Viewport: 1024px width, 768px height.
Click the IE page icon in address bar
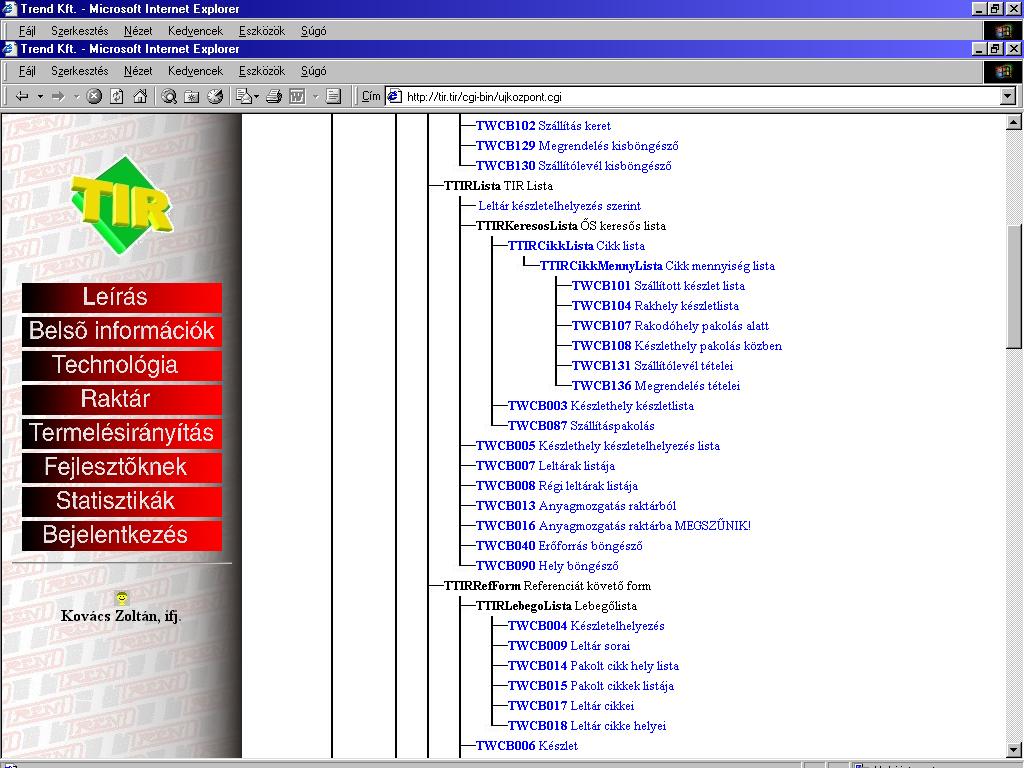click(x=394, y=97)
